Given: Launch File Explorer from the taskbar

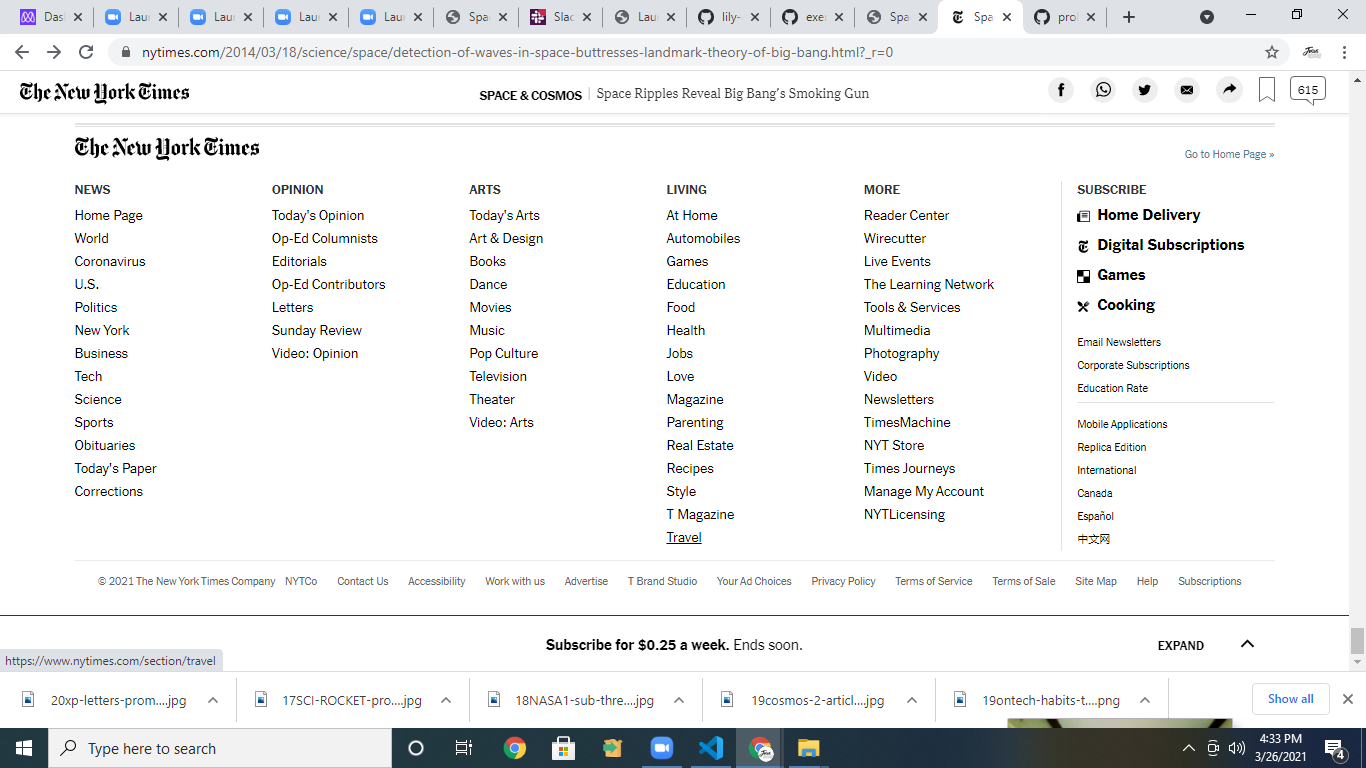Looking at the screenshot, I should coord(807,747).
